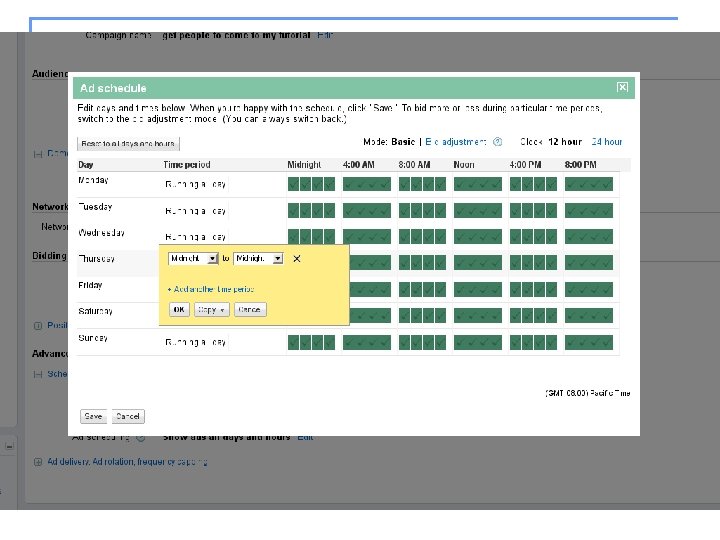
Task: Close the Ad schedule dialog
Action: (622, 87)
